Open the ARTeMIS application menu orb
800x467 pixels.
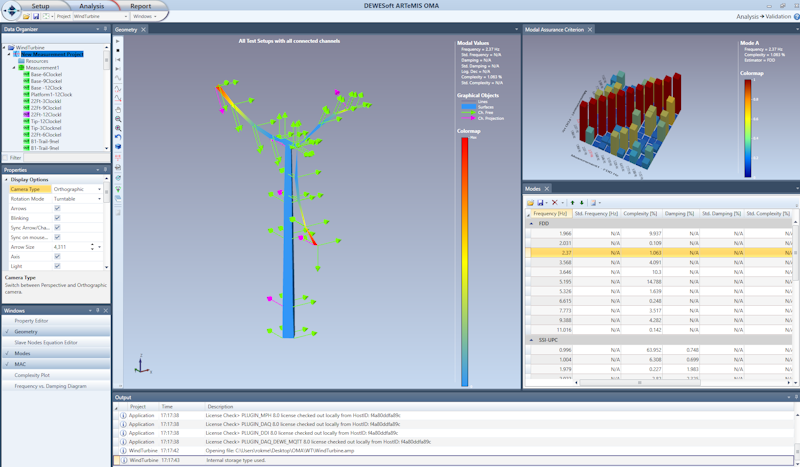tap(11, 10)
